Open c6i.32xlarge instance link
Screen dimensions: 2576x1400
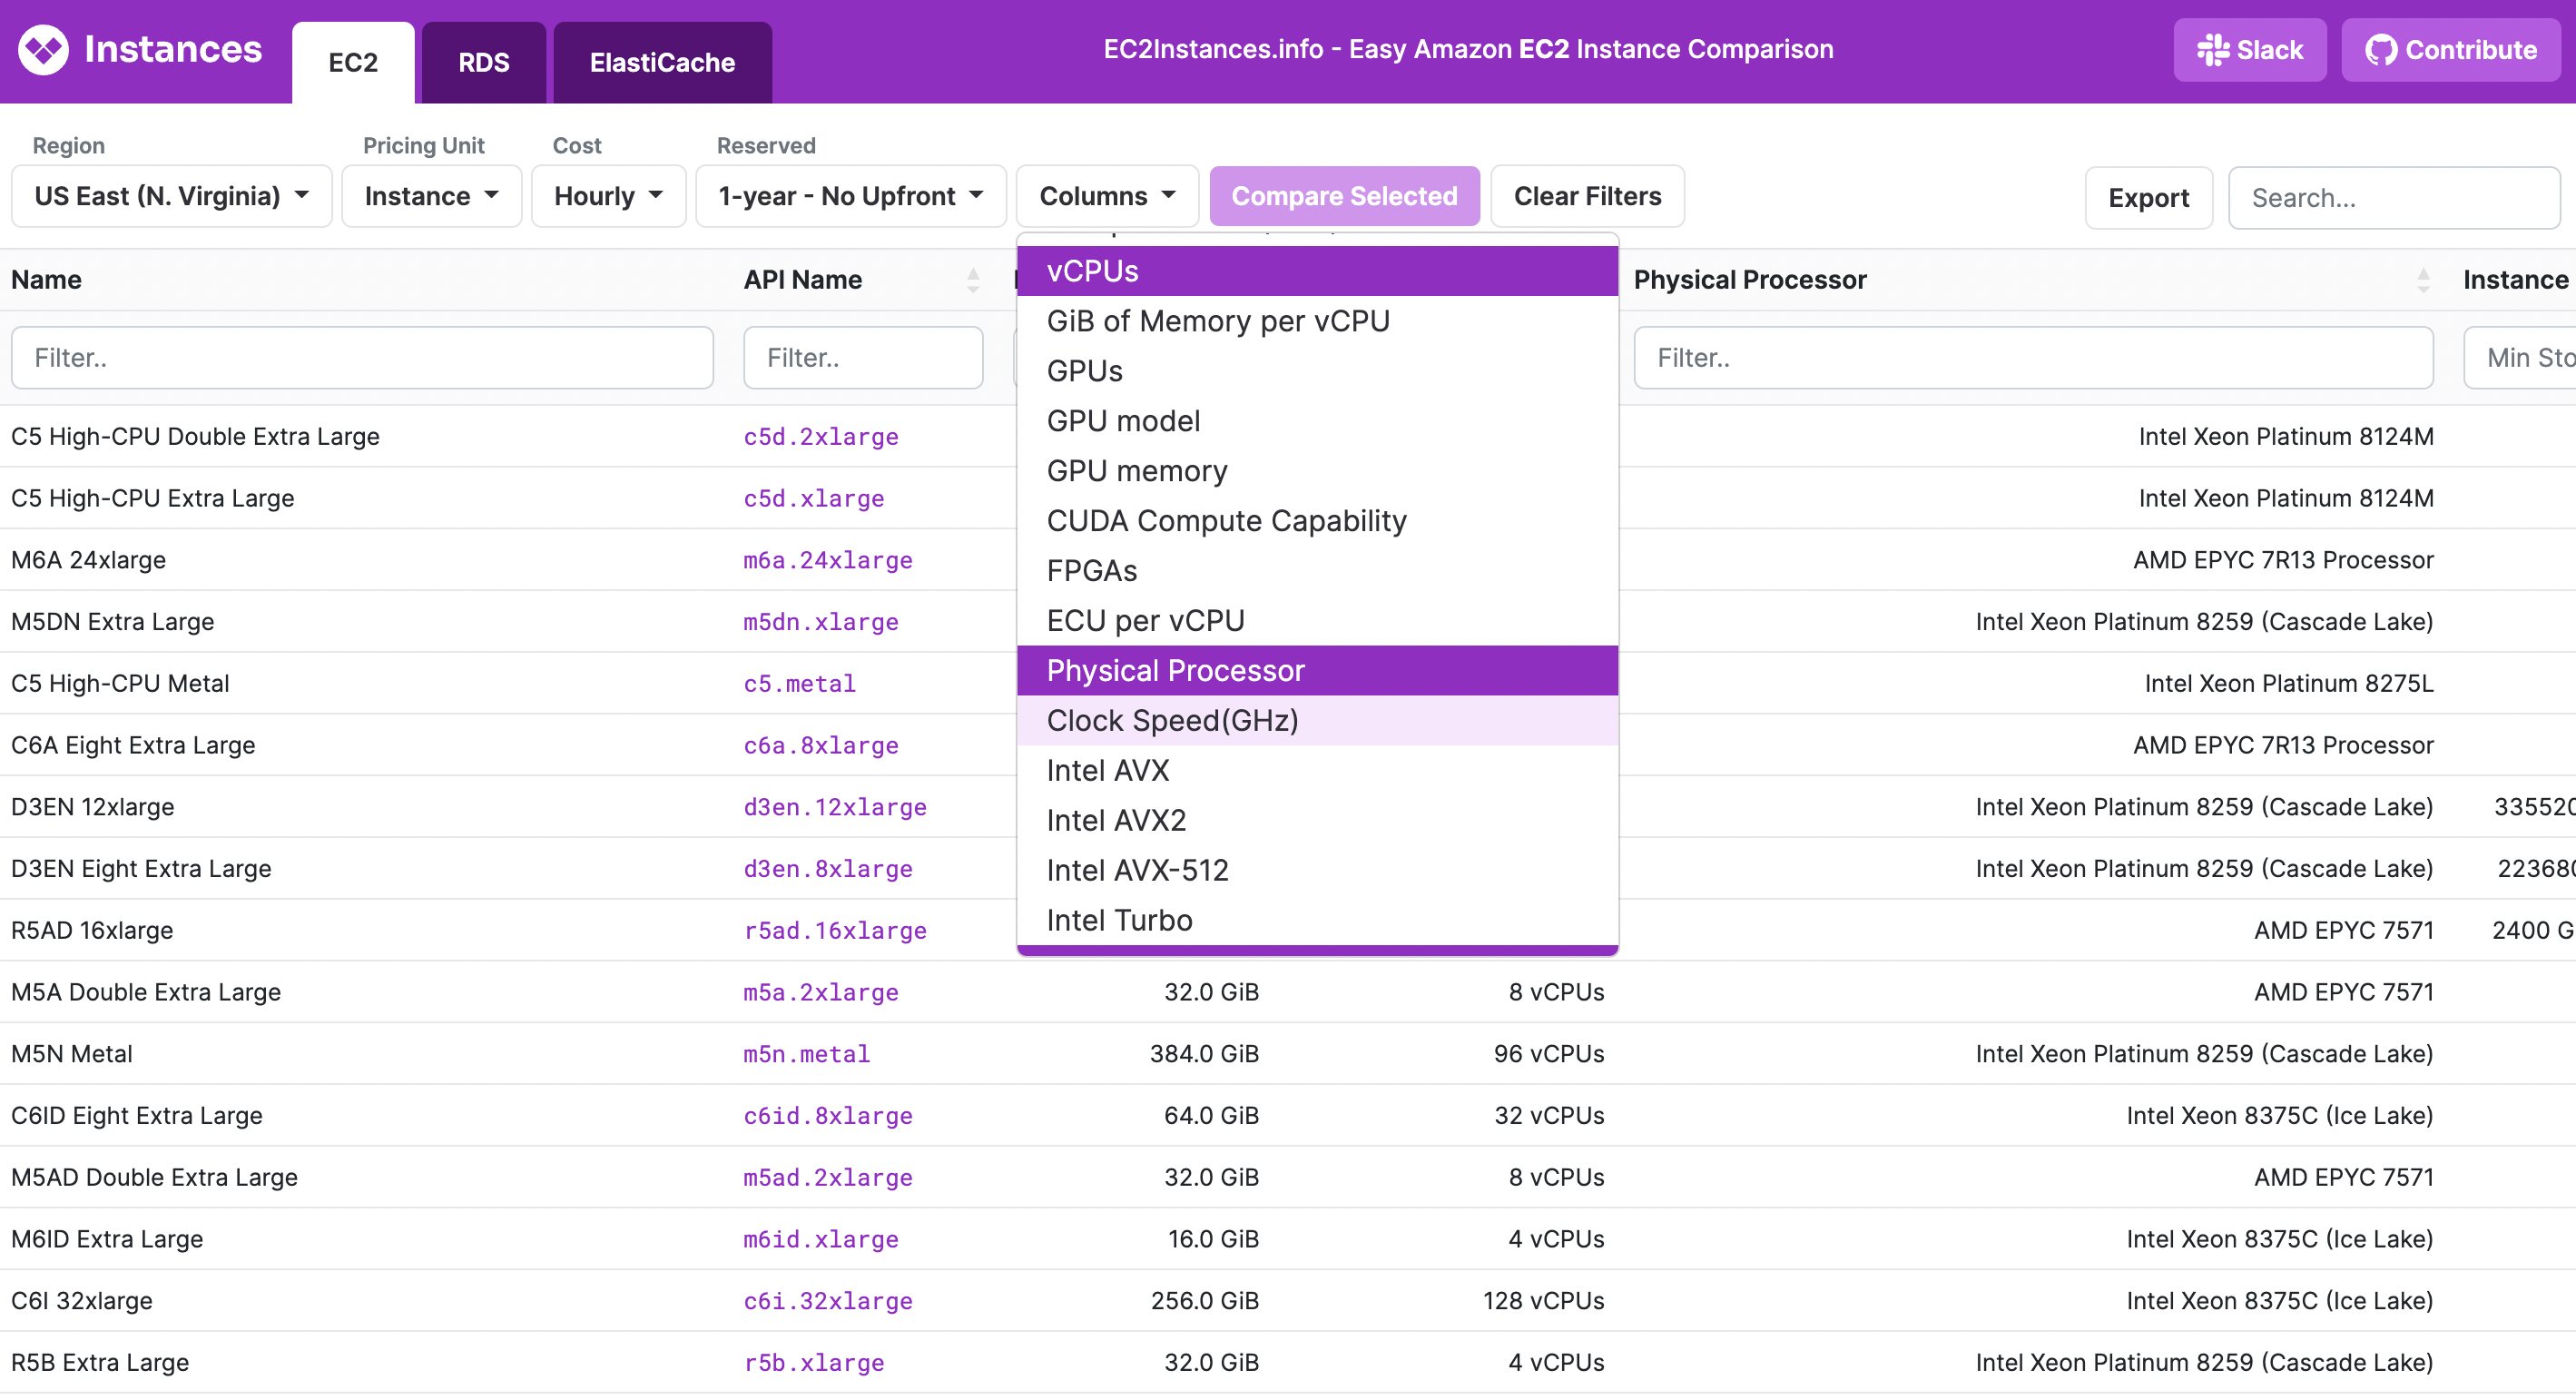[x=827, y=1303]
